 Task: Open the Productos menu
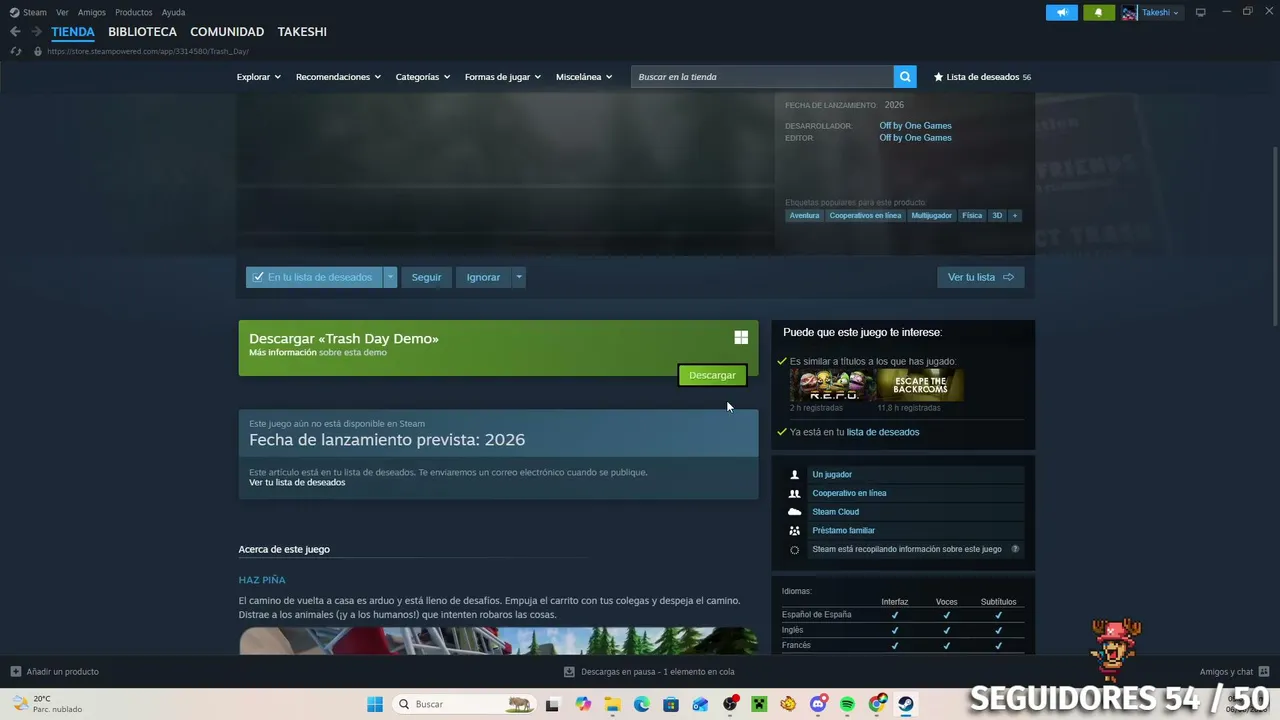tap(134, 12)
